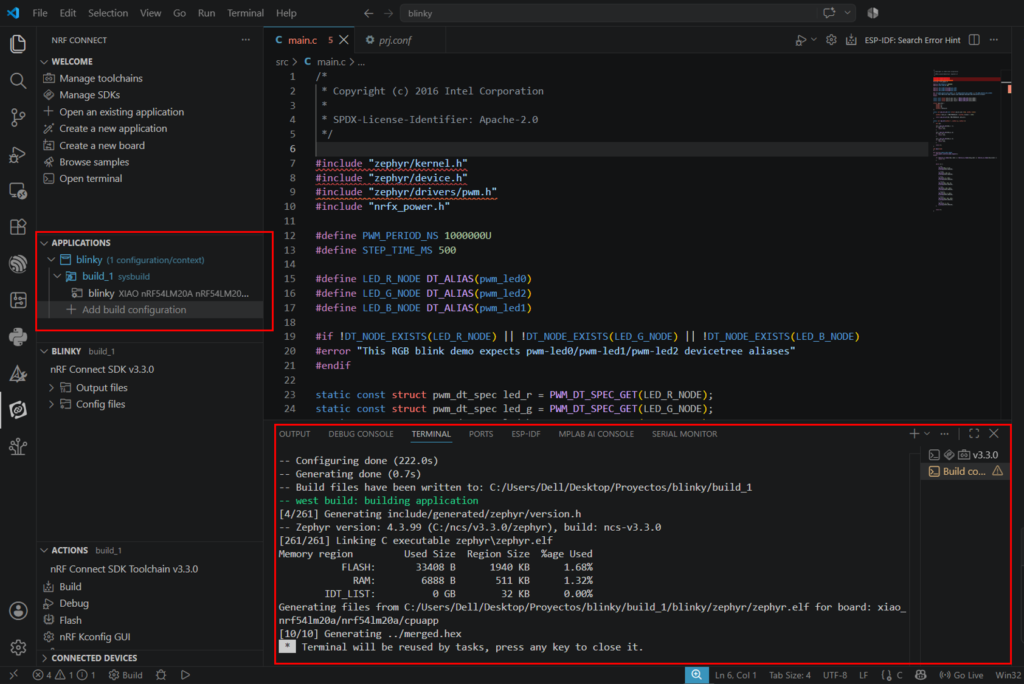Select blinky XIAO nRF54LM20A build item
This screenshot has width=1024, height=684.
(161, 293)
